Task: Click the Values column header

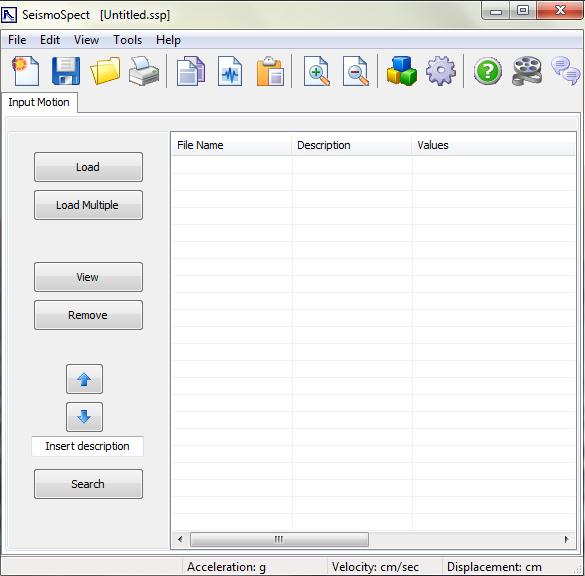Action: point(493,145)
